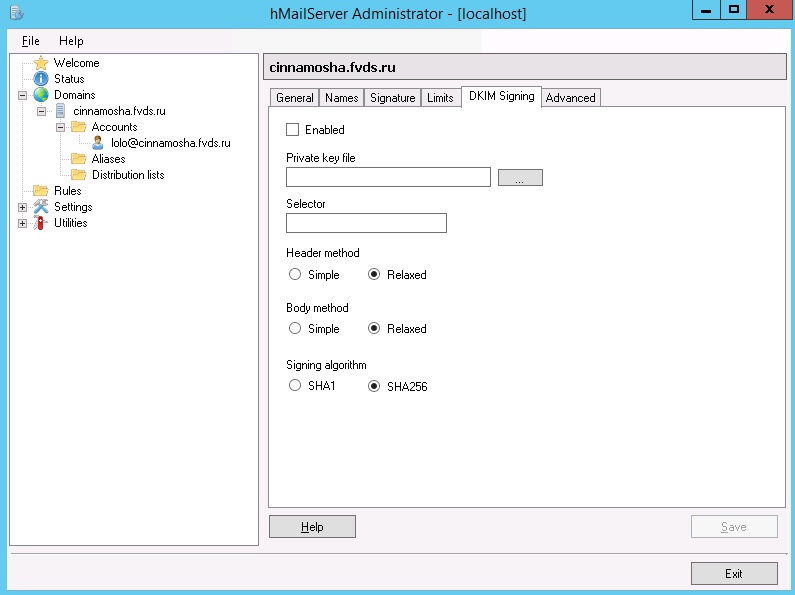Select Simple body method
The height and width of the screenshot is (595, 795).
point(295,328)
